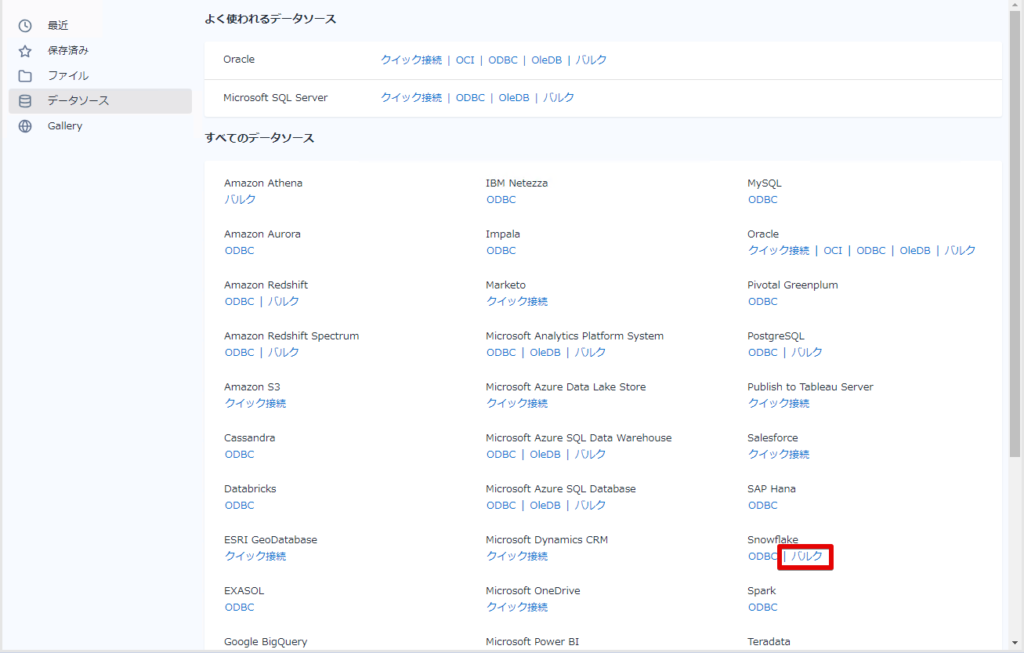Click OleDB under Microsoft Azure SQL Database
Screen dimensions: 1024x653
(545, 505)
